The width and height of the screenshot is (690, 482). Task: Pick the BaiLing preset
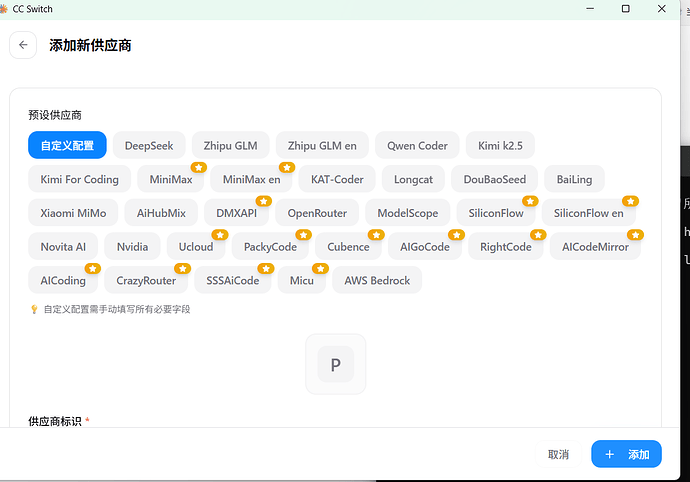tap(574, 179)
